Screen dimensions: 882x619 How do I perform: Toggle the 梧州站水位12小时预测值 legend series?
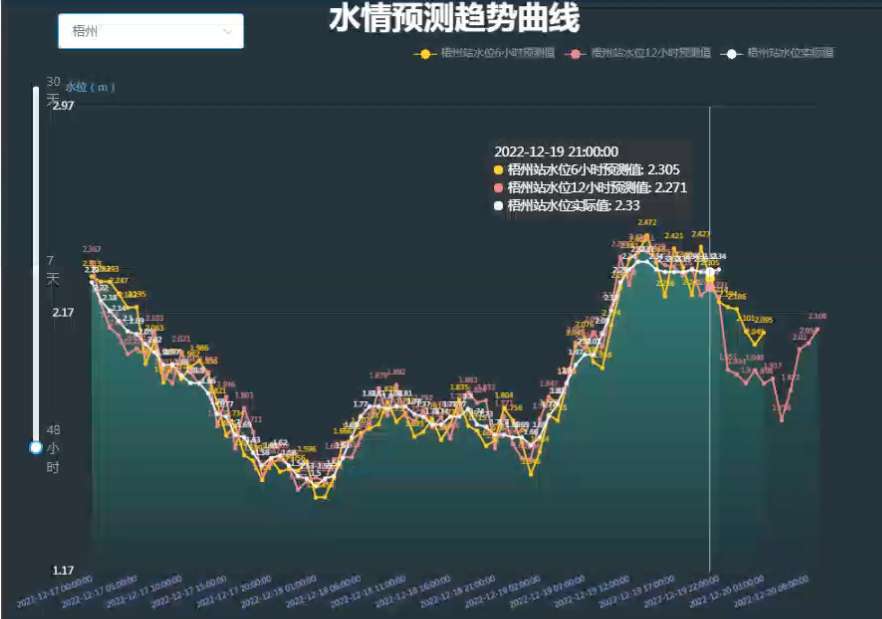pos(650,53)
